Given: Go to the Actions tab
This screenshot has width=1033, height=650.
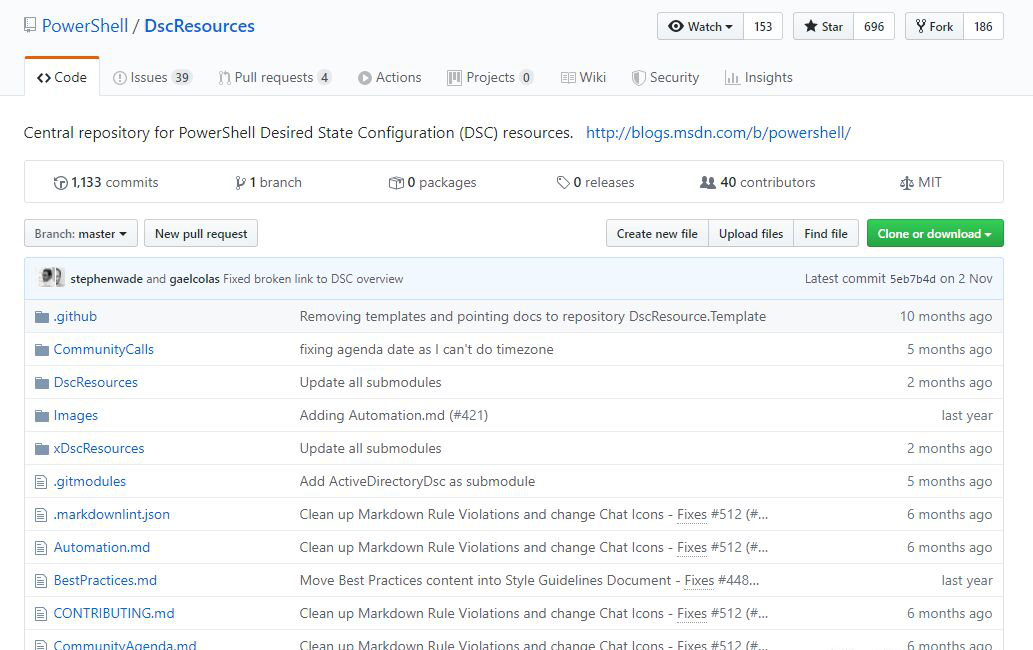Looking at the screenshot, I should point(390,77).
